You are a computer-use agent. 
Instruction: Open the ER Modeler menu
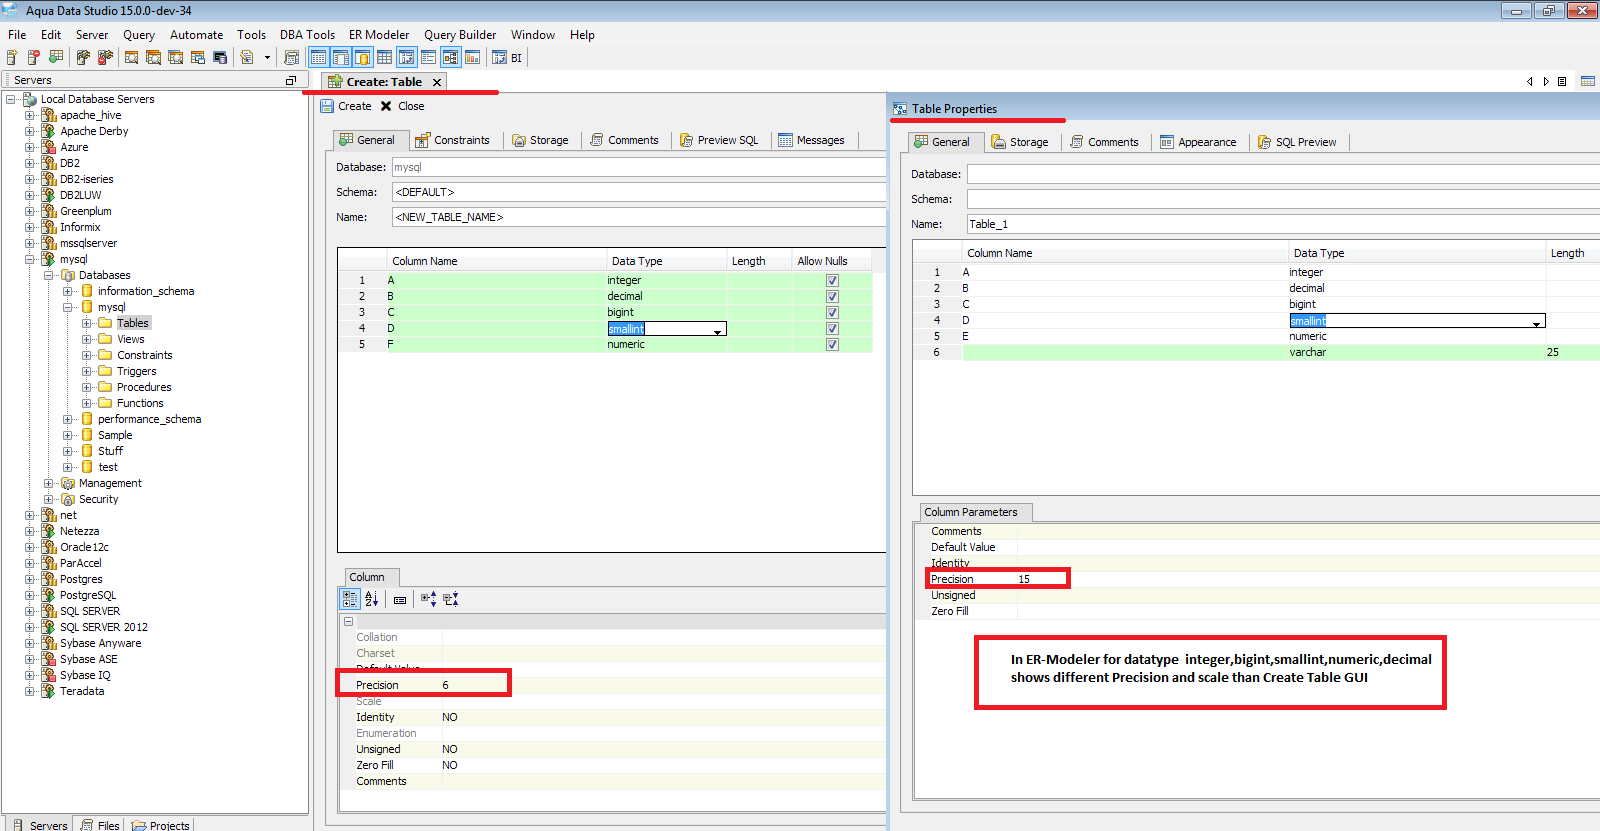coord(379,35)
